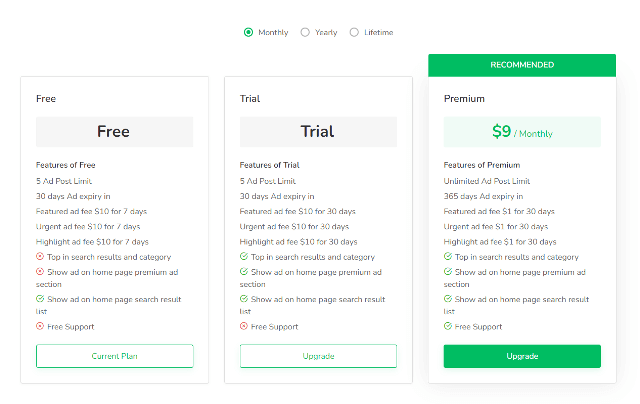Click the $9 / Monthly price box

coord(522,132)
